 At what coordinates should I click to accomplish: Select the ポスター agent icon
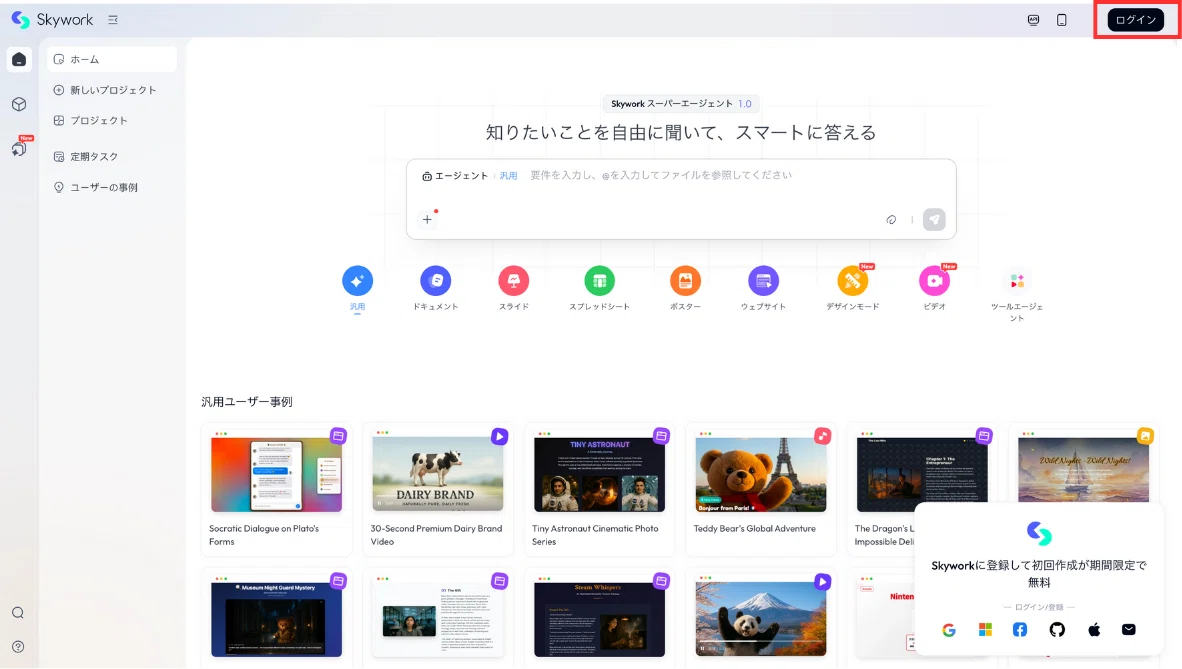tap(685, 281)
